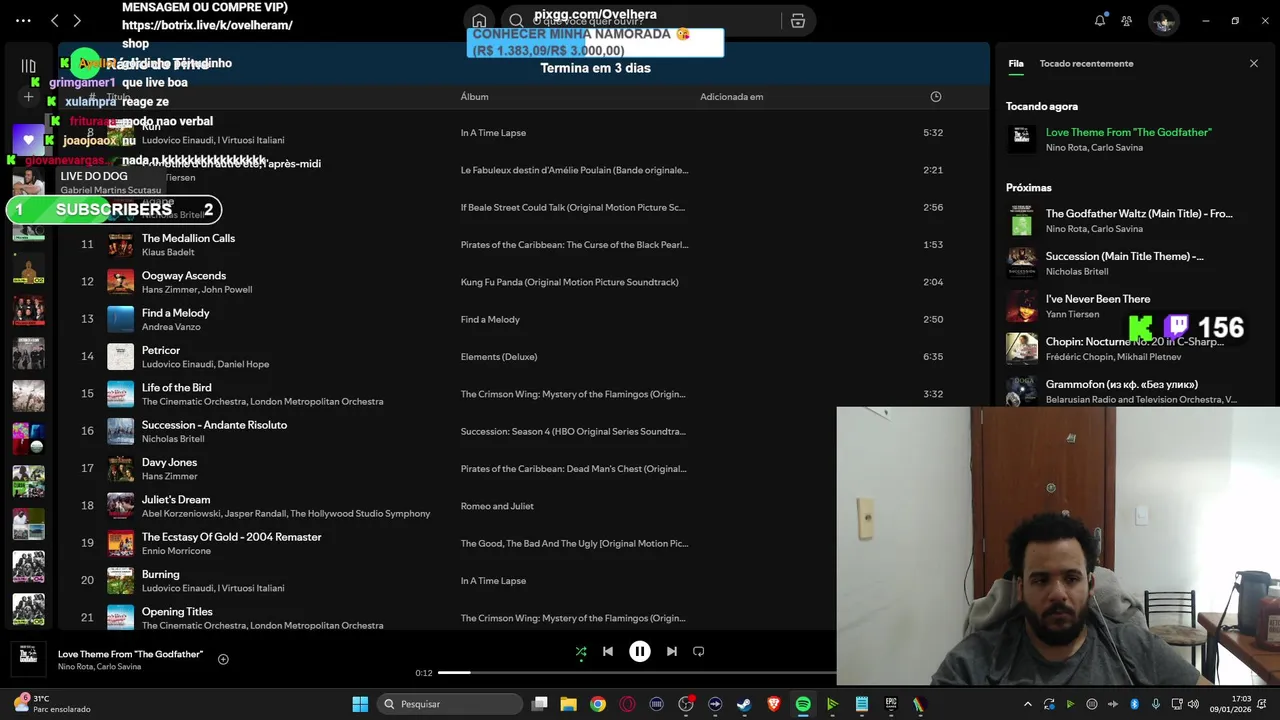This screenshot has width=1280, height=720.
Task: Click the song progress bar
Action: point(636,673)
